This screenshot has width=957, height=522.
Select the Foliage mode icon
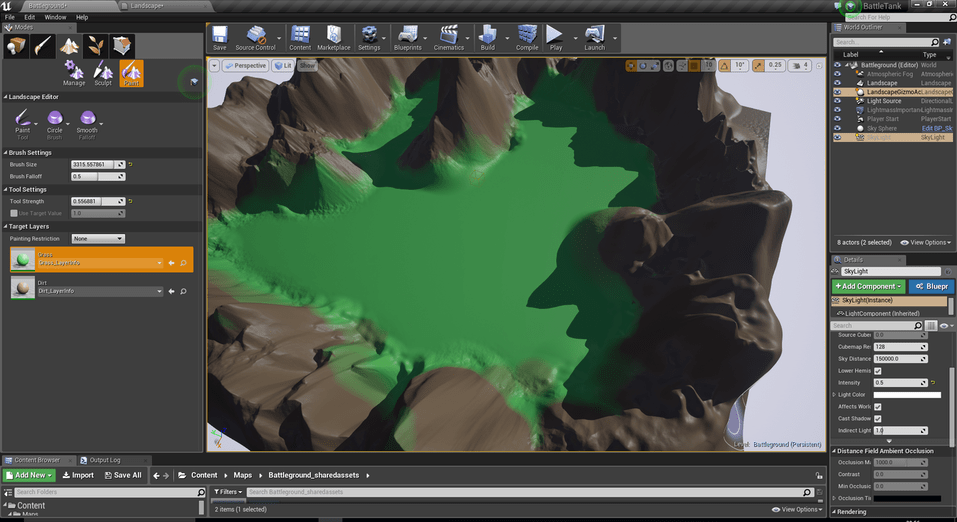tap(95, 46)
